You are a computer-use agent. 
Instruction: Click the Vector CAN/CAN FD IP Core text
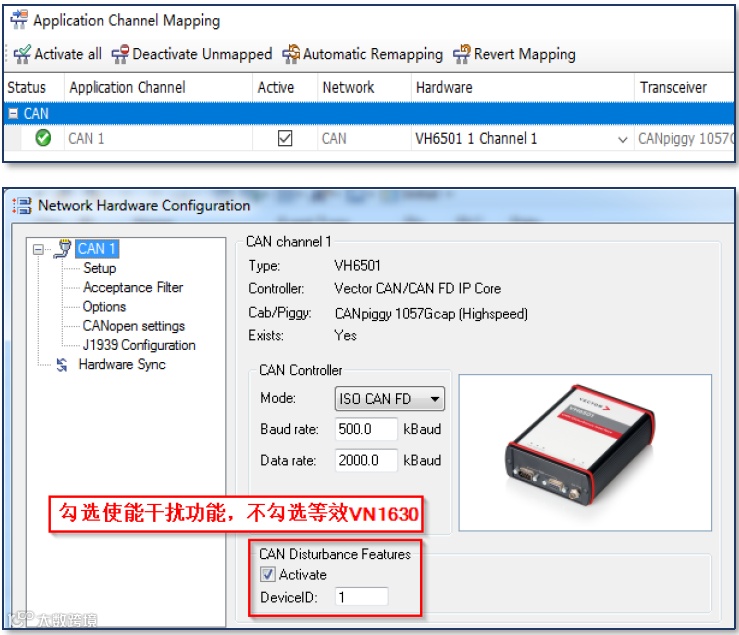(418, 289)
